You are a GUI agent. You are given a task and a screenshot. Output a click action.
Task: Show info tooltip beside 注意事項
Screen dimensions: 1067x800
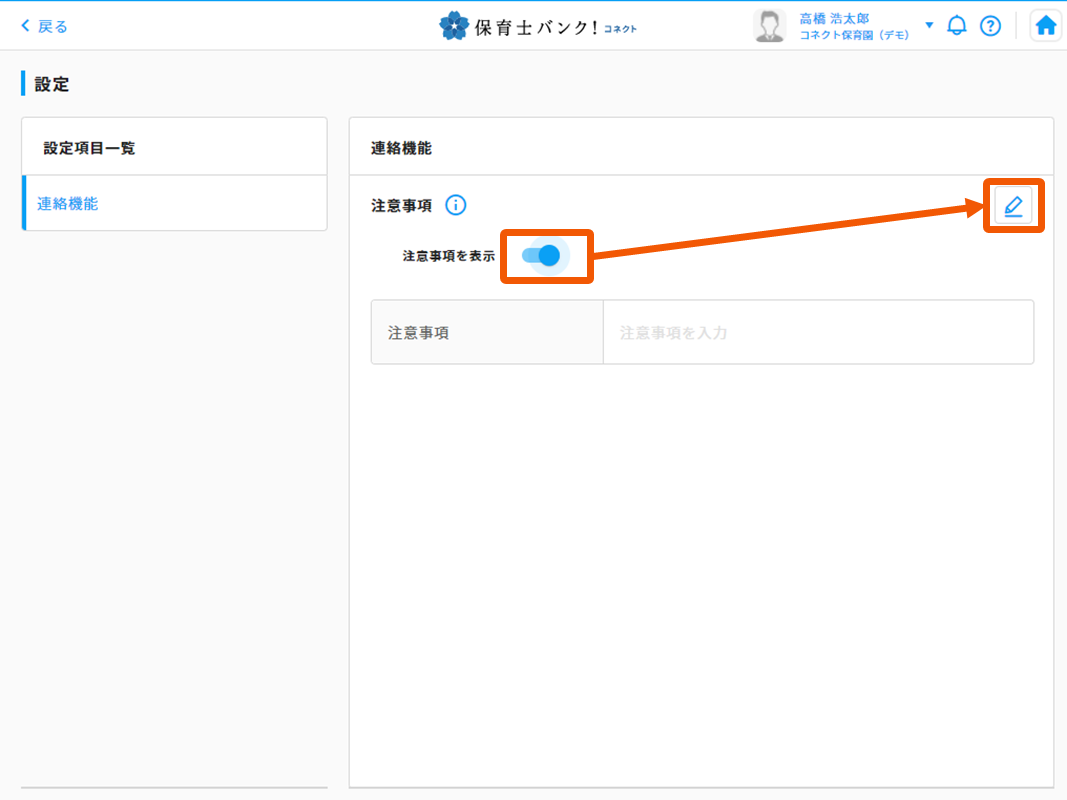(x=455, y=205)
